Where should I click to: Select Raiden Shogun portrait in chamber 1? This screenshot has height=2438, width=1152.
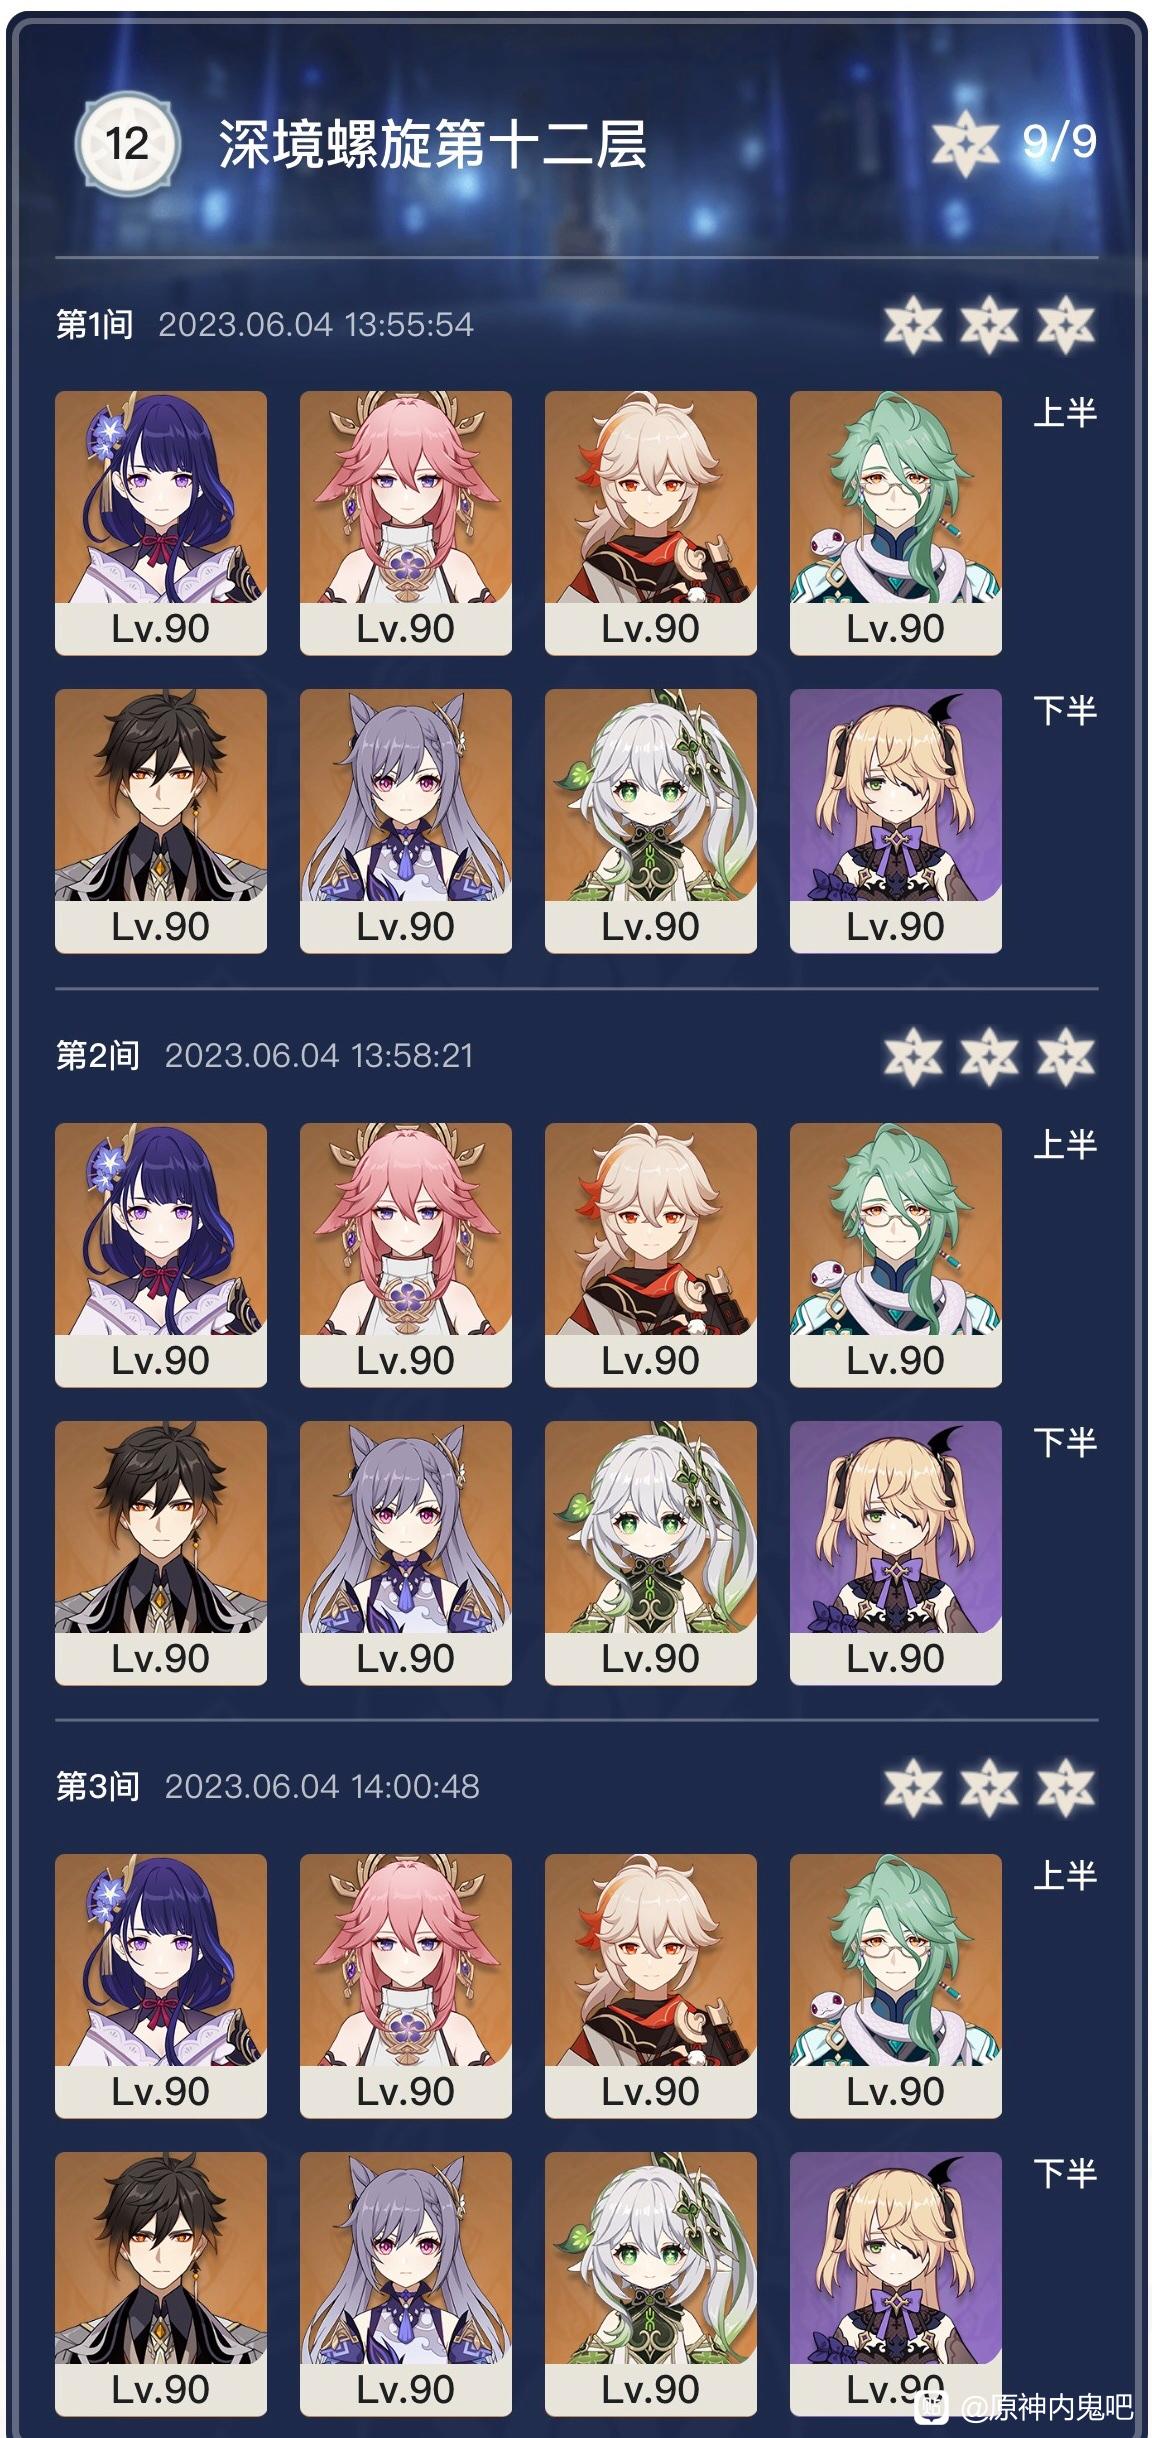coord(161,523)
